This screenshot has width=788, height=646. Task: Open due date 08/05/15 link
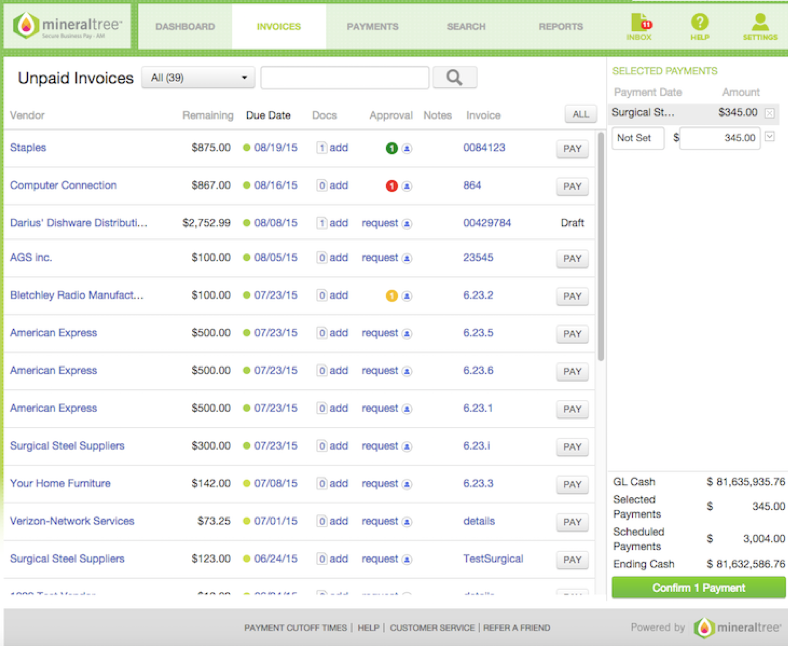(x=276, y=258)
